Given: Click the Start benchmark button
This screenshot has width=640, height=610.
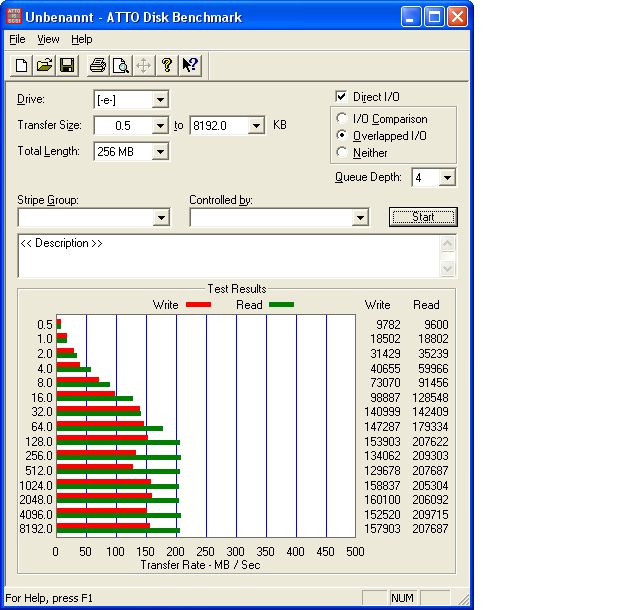Looking at the screenshot, I should (423, 217).
